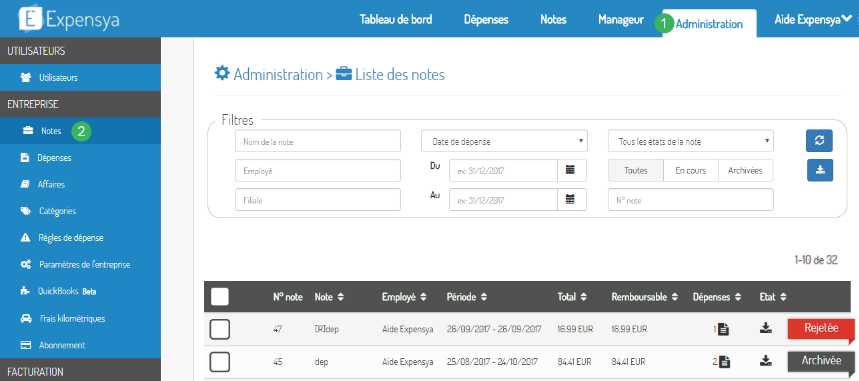Download note 47 via download icon
The height and width of the screenshot is (381, 859).
[766, 328]
